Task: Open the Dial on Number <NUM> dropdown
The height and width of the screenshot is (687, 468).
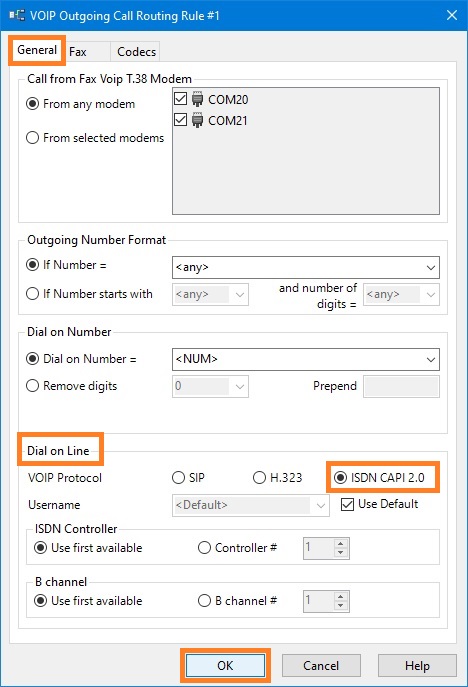Action: (x=306, y=359)
